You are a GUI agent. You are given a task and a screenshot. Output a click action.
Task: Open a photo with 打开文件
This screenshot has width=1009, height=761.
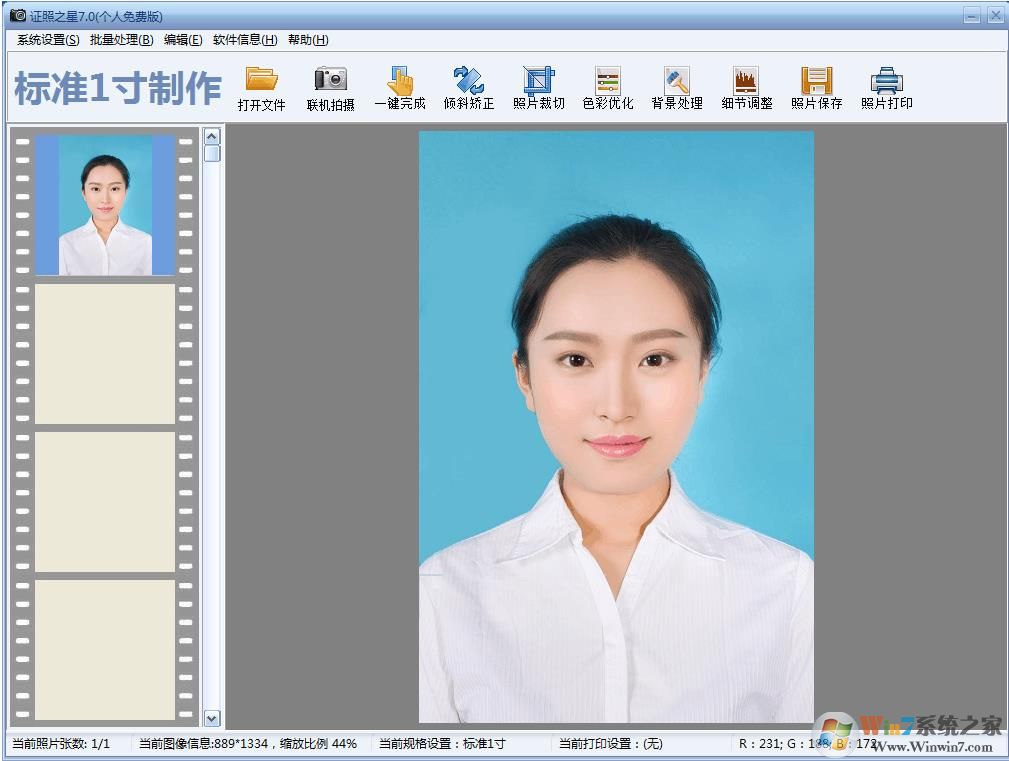(x=261, y=88)
